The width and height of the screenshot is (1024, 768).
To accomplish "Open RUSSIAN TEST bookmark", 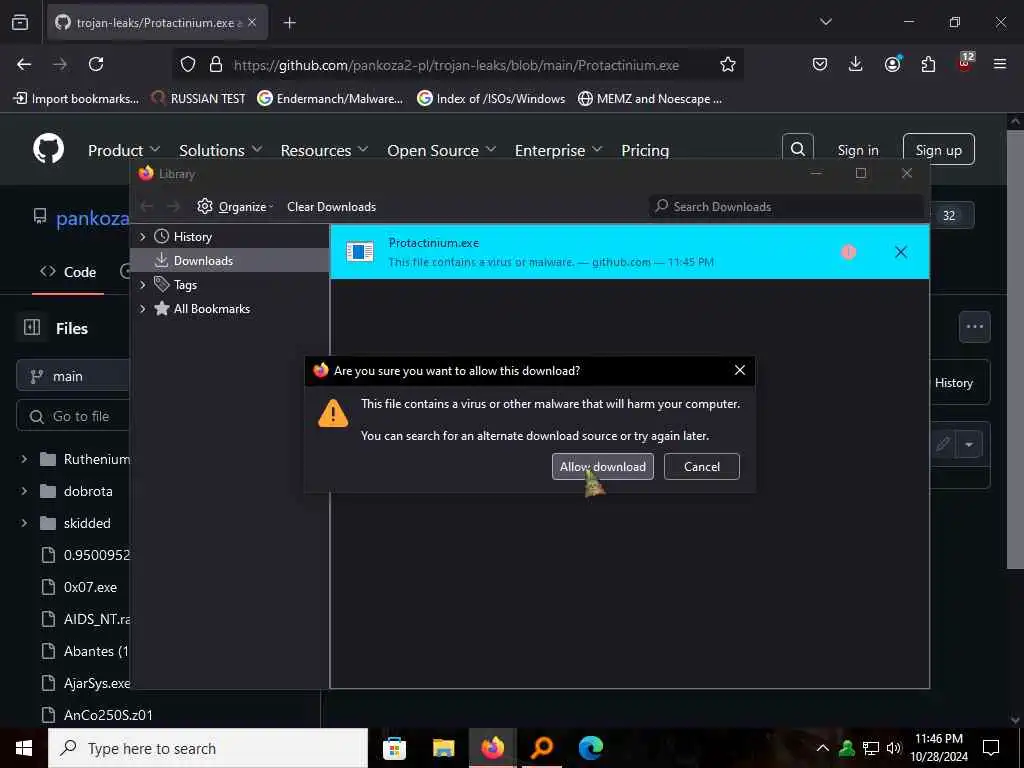I will coord(198,99).
